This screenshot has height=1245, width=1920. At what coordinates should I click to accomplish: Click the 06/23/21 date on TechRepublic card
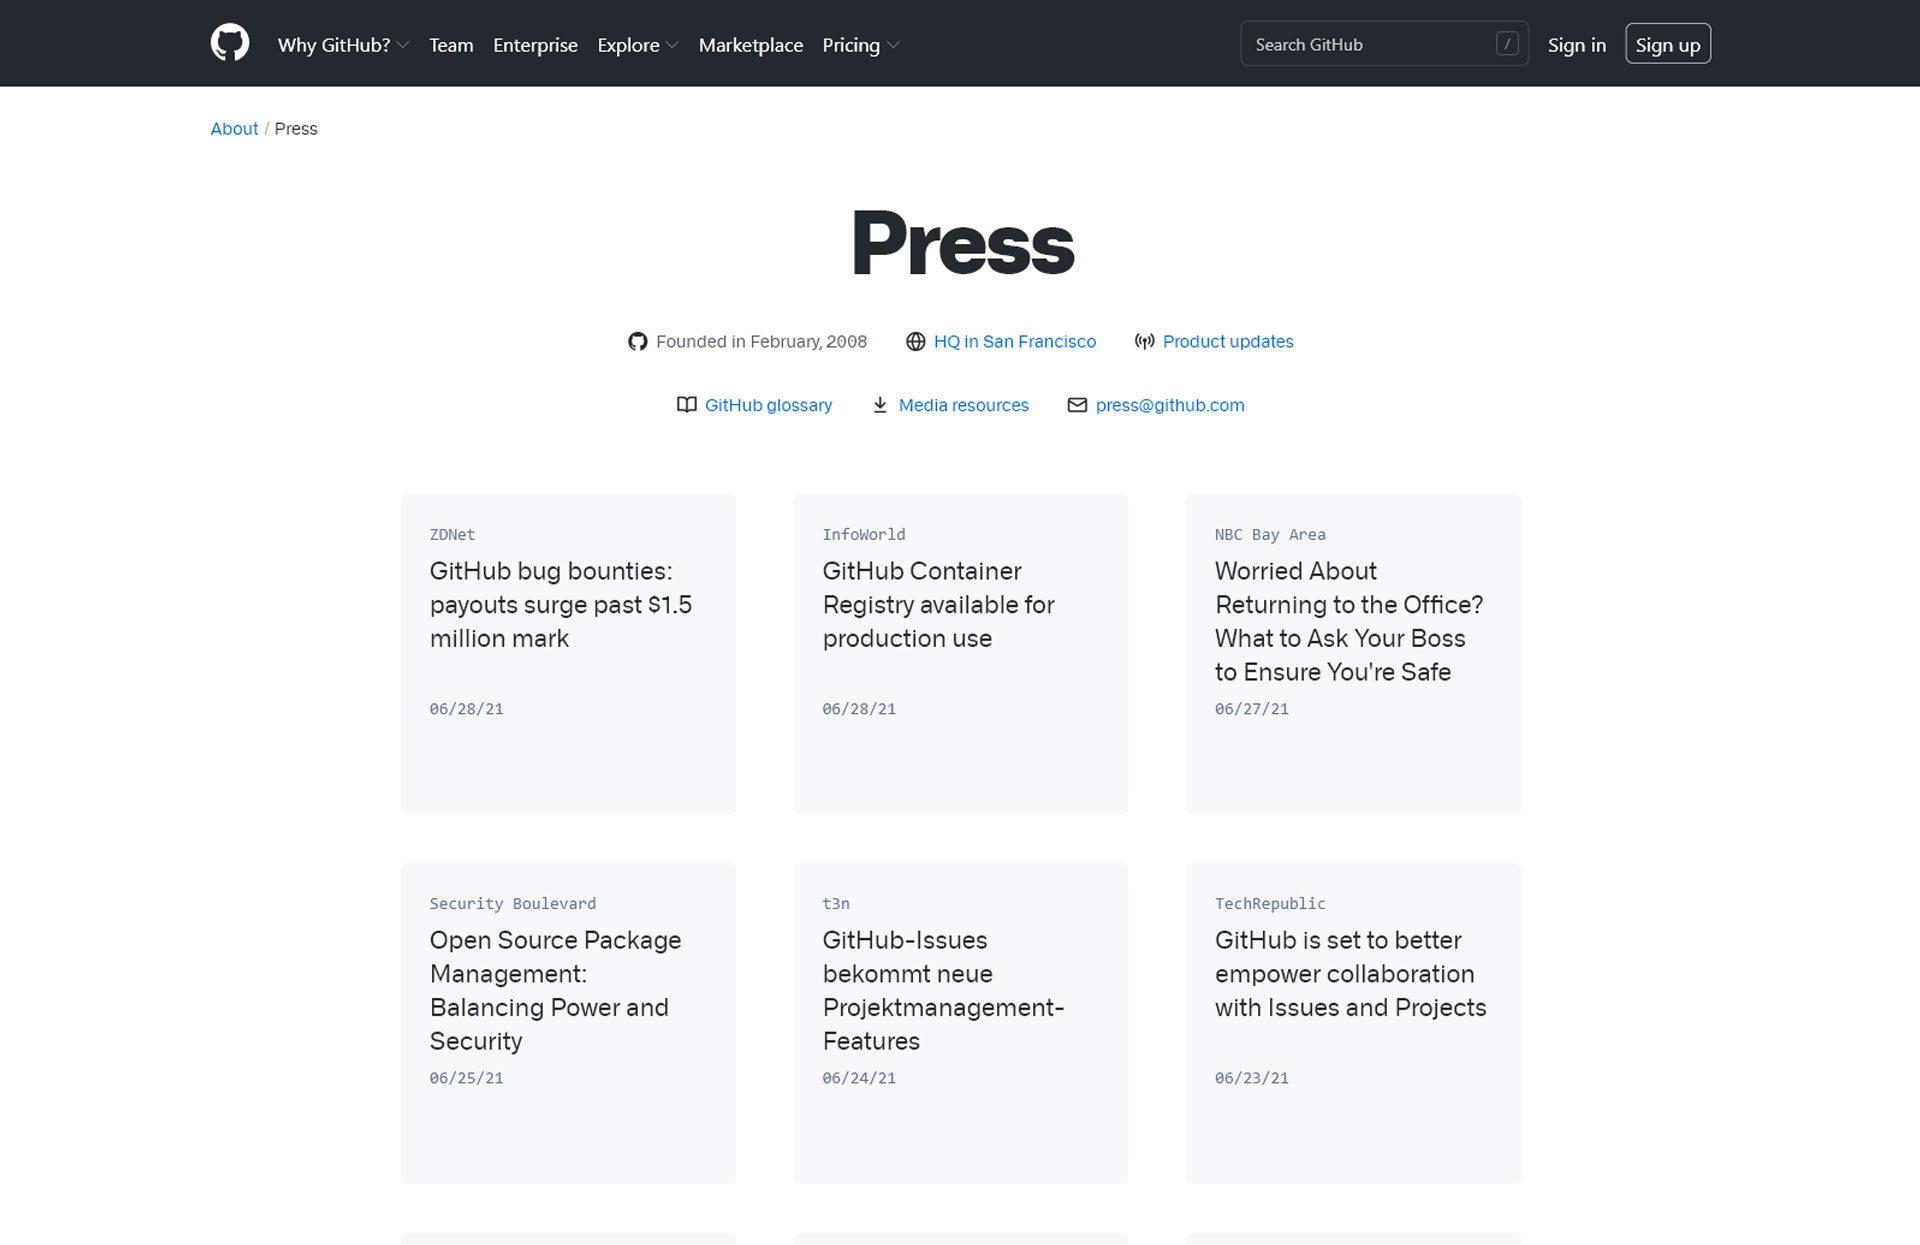(1252, 1078)
